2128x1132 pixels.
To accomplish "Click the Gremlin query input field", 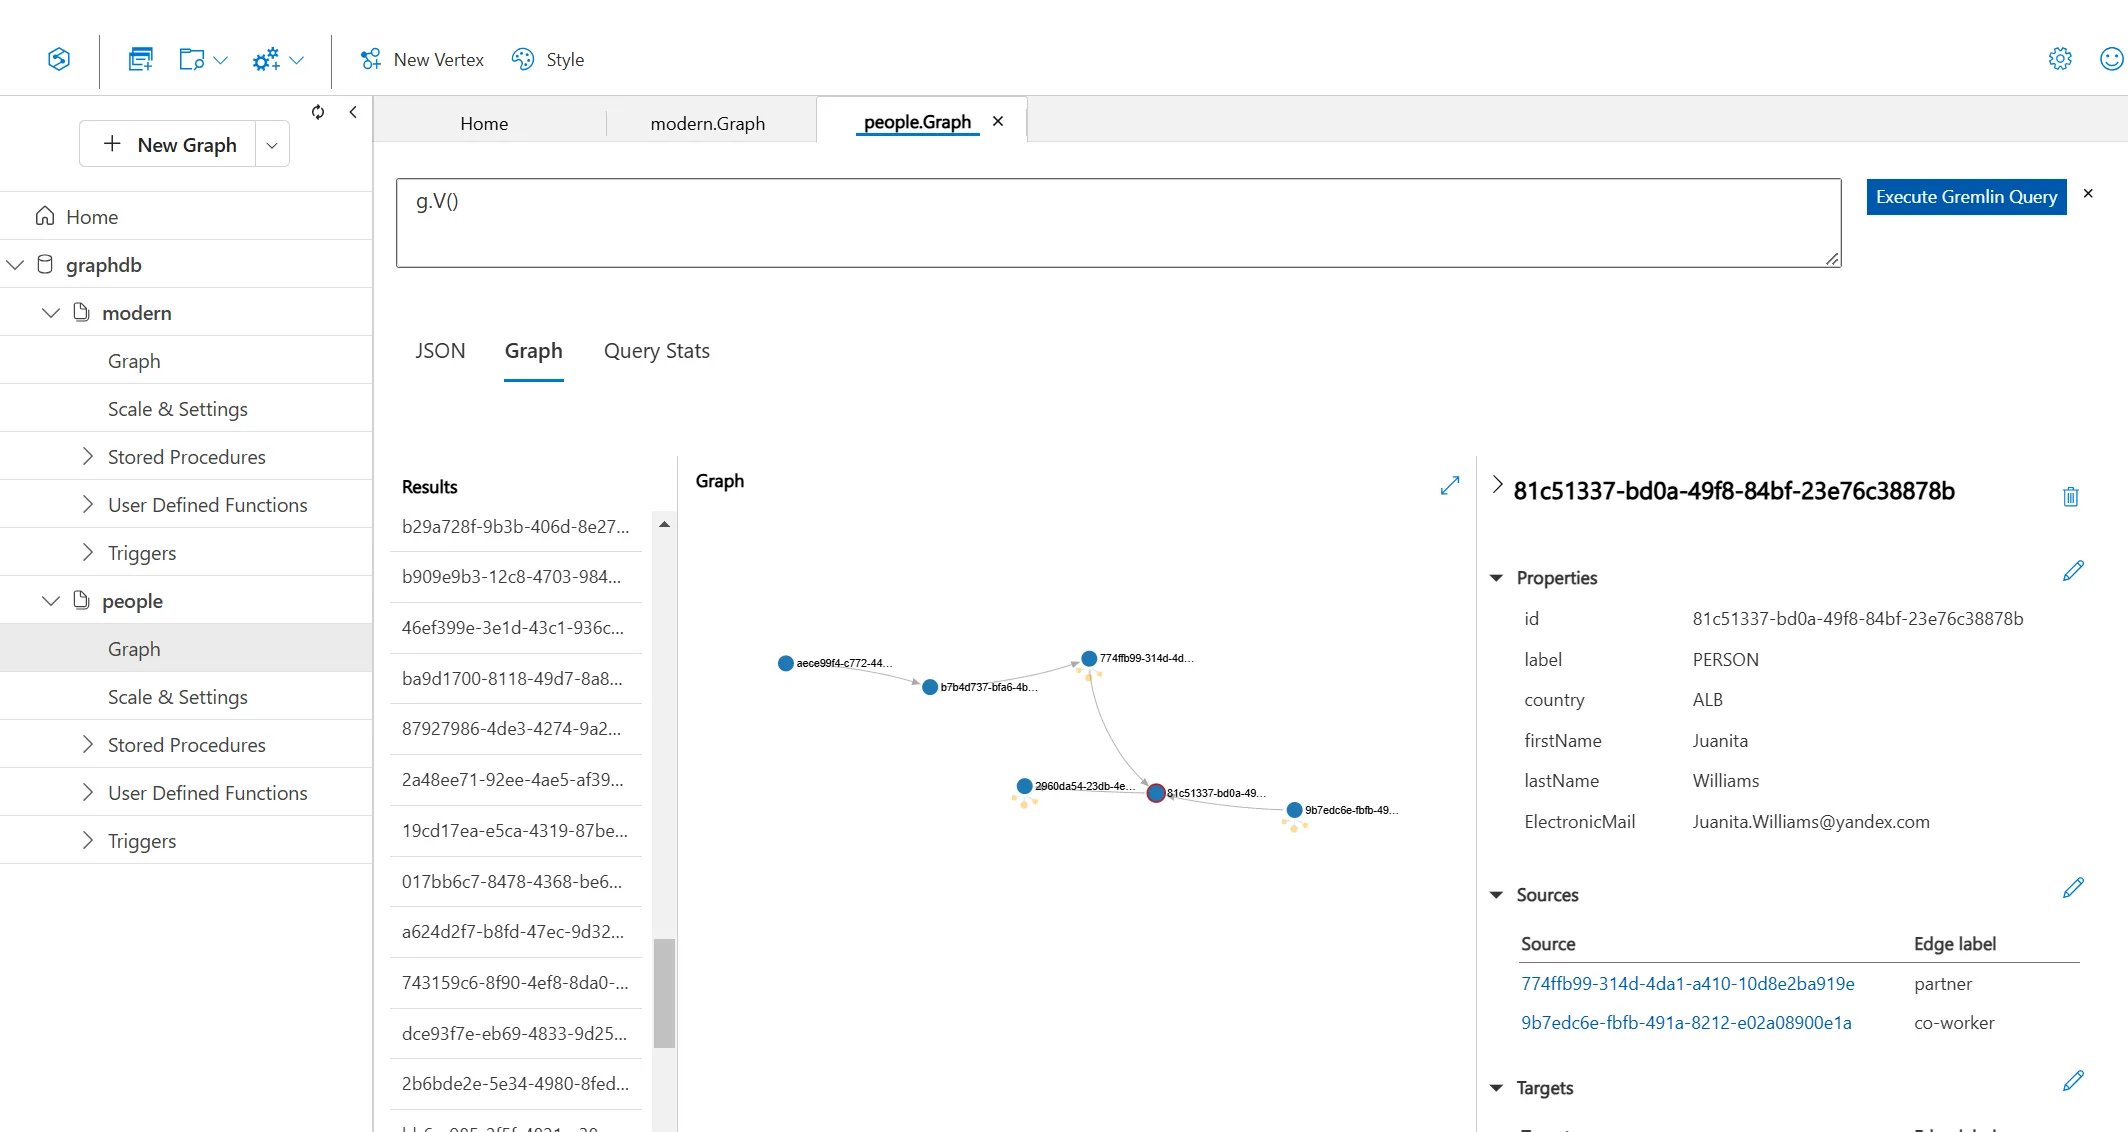I will (1118, 223).
